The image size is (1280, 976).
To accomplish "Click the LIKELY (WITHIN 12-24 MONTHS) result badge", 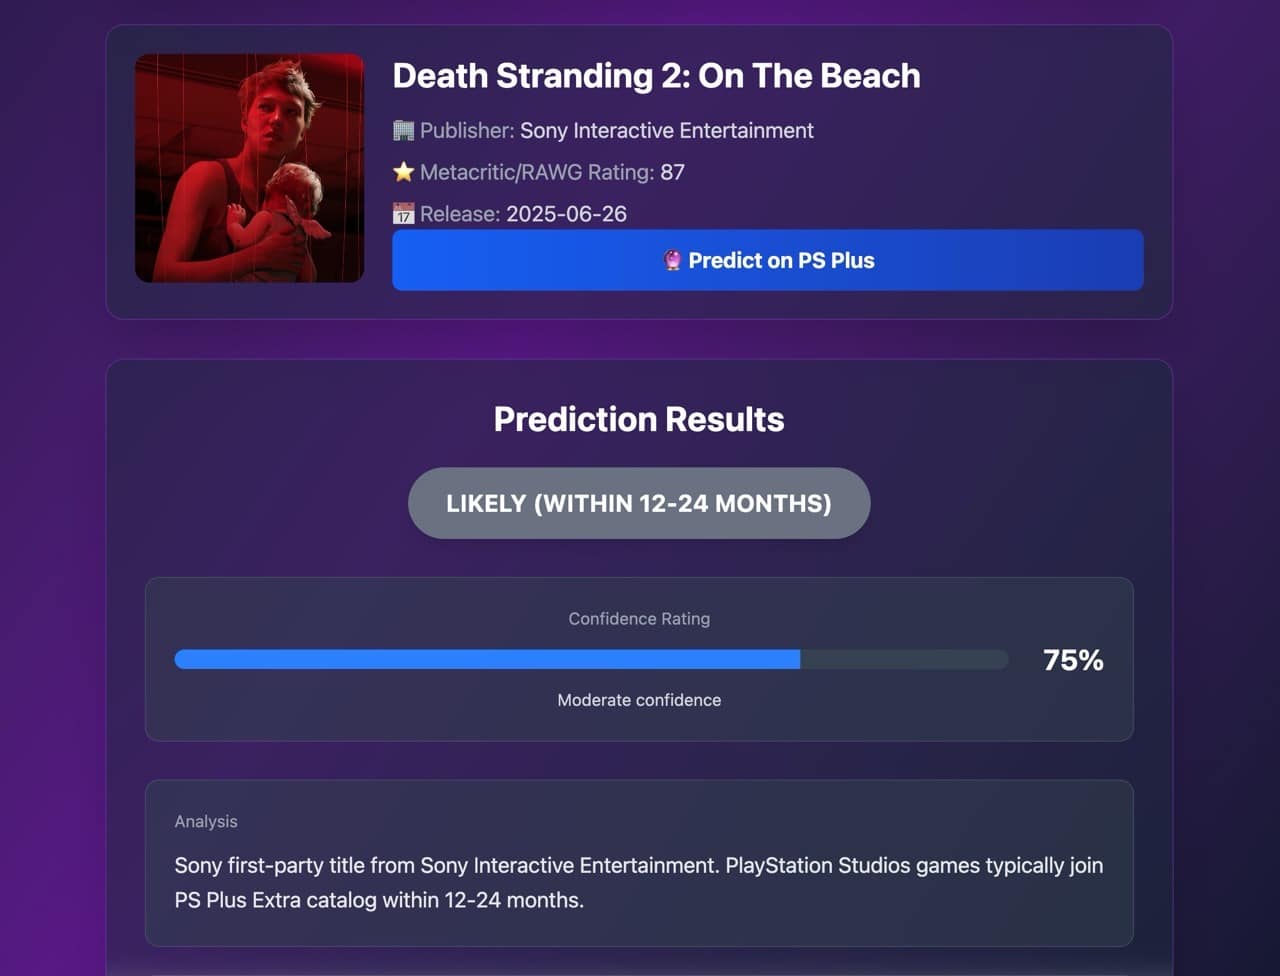I will tap(639, 503).
